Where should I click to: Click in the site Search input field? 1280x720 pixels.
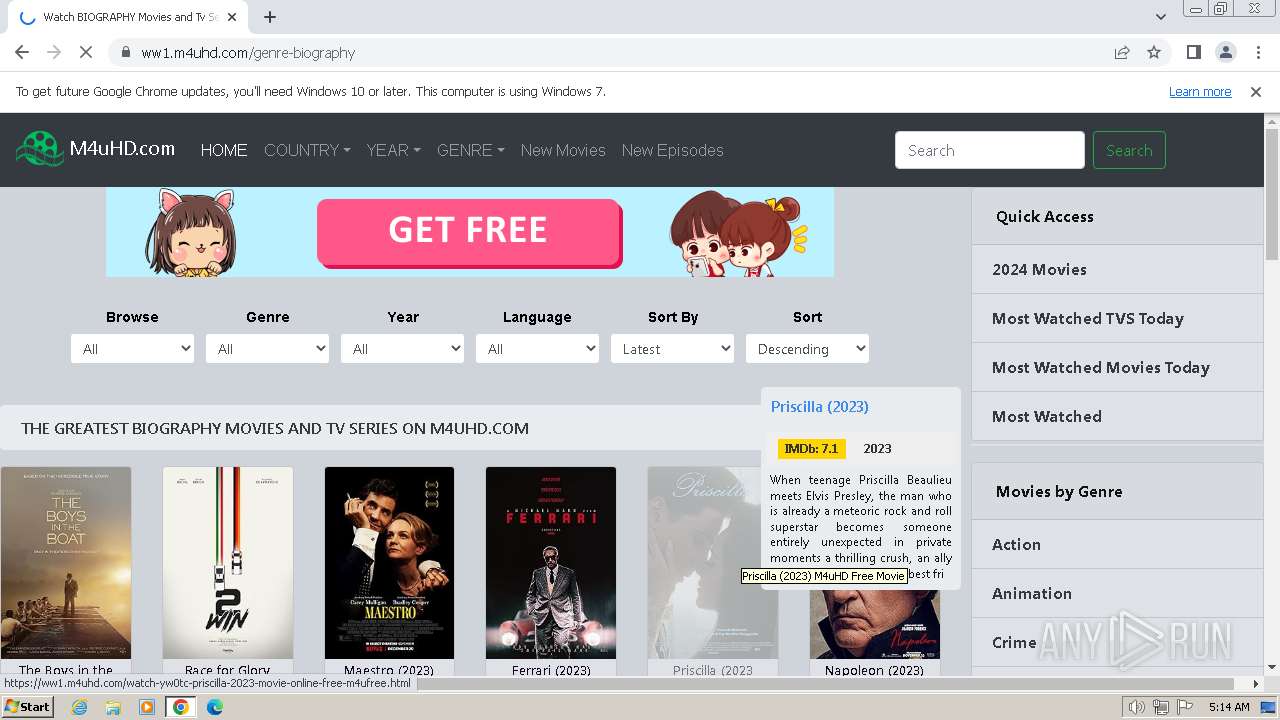[989, 150]
